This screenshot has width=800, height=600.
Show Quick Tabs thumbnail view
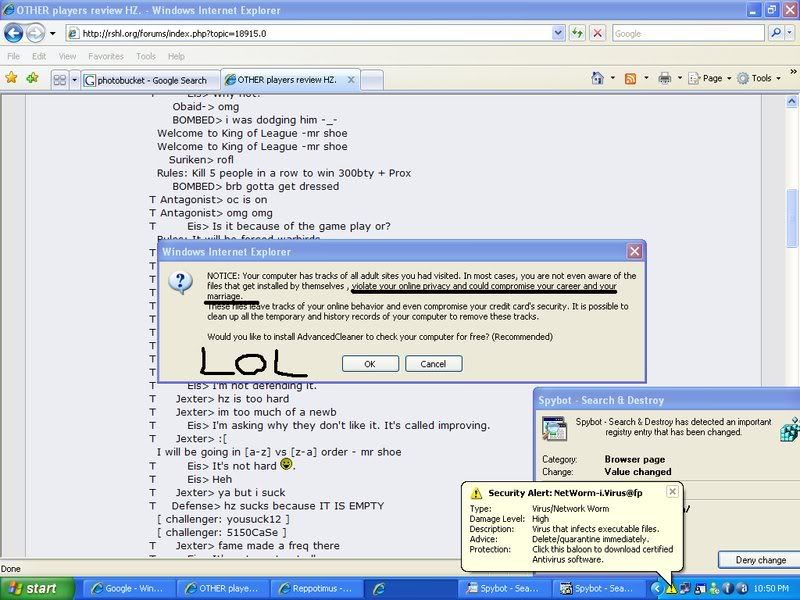(60, 80)
